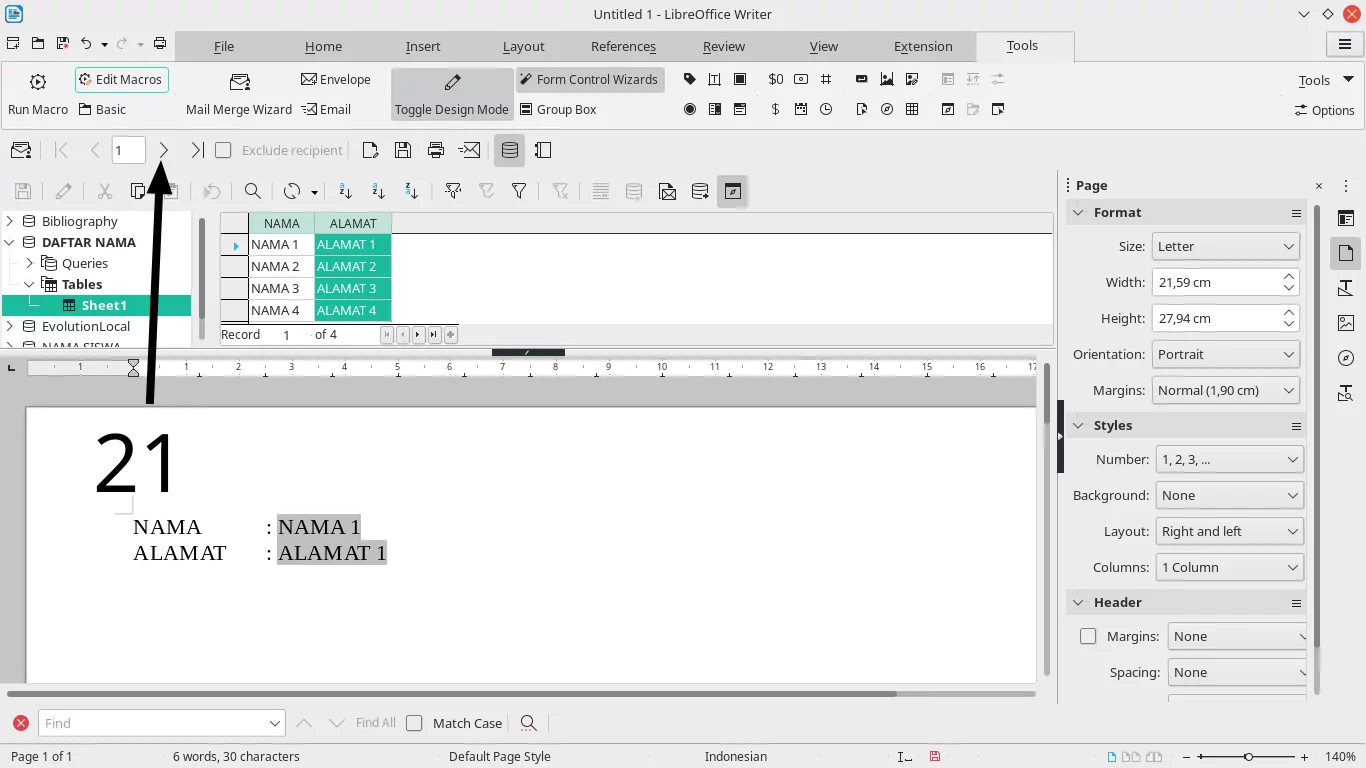This screenshot has width=1366, height=768.
Task: Click Send Email Messages icon in mail merge bar
Action: click(469, 150)
